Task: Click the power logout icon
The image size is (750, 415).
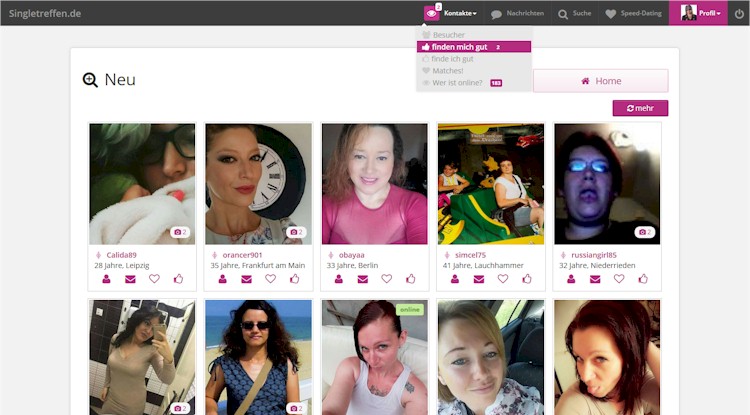Action: (x=739, y=14)
